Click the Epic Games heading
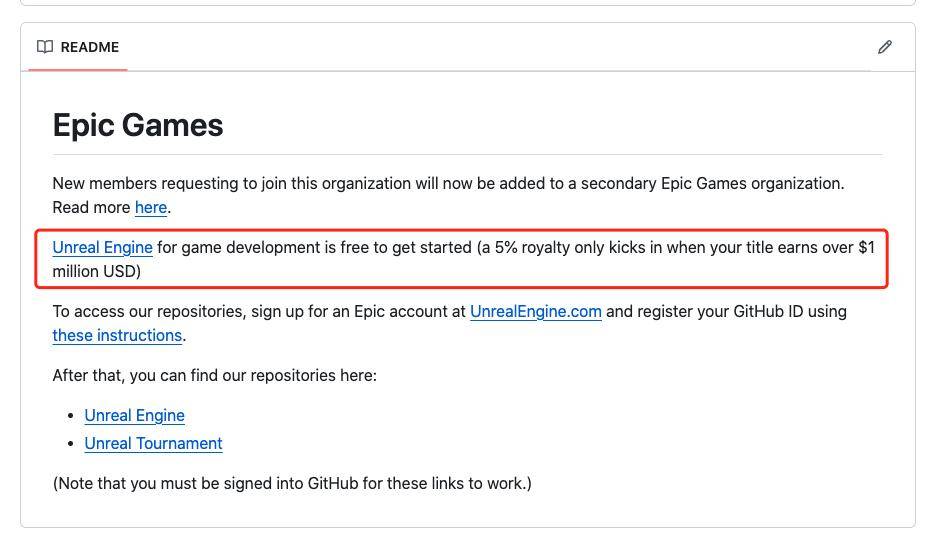 pyautogui.click(x=138, y=125)
